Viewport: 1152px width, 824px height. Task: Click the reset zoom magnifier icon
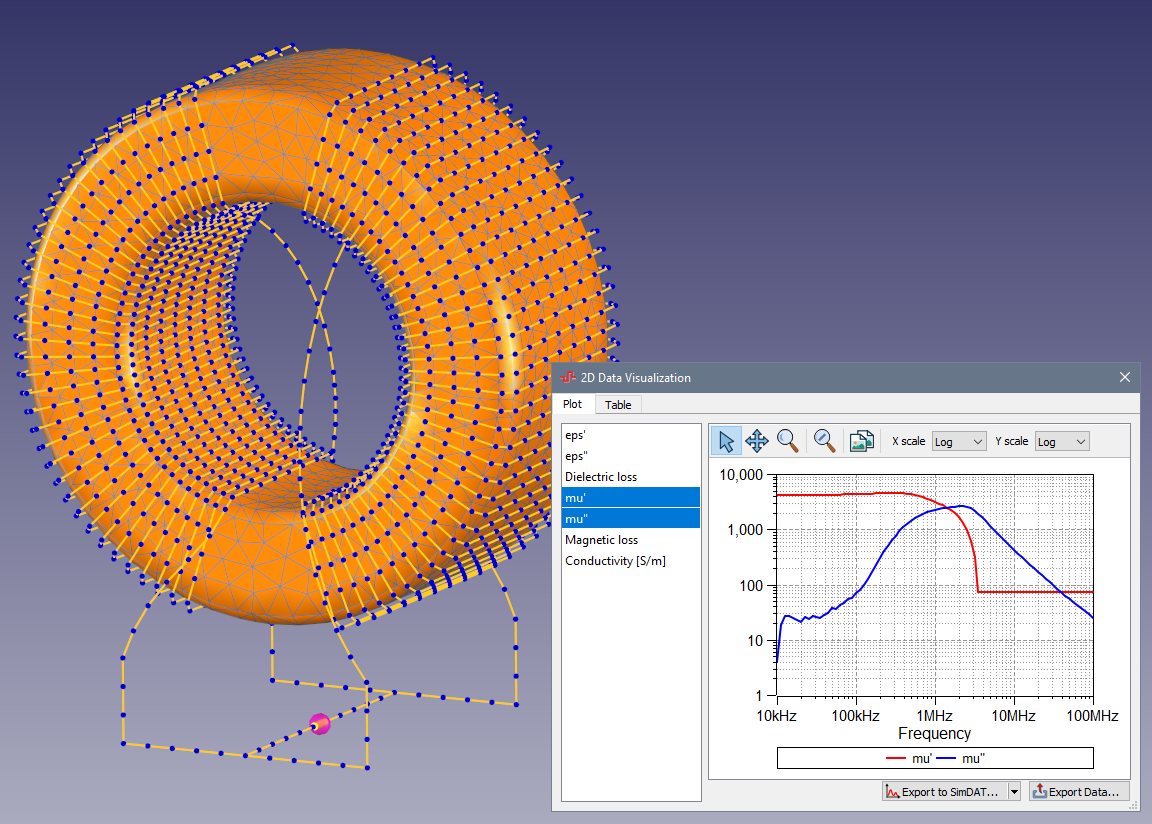click(x=825, y=441)
